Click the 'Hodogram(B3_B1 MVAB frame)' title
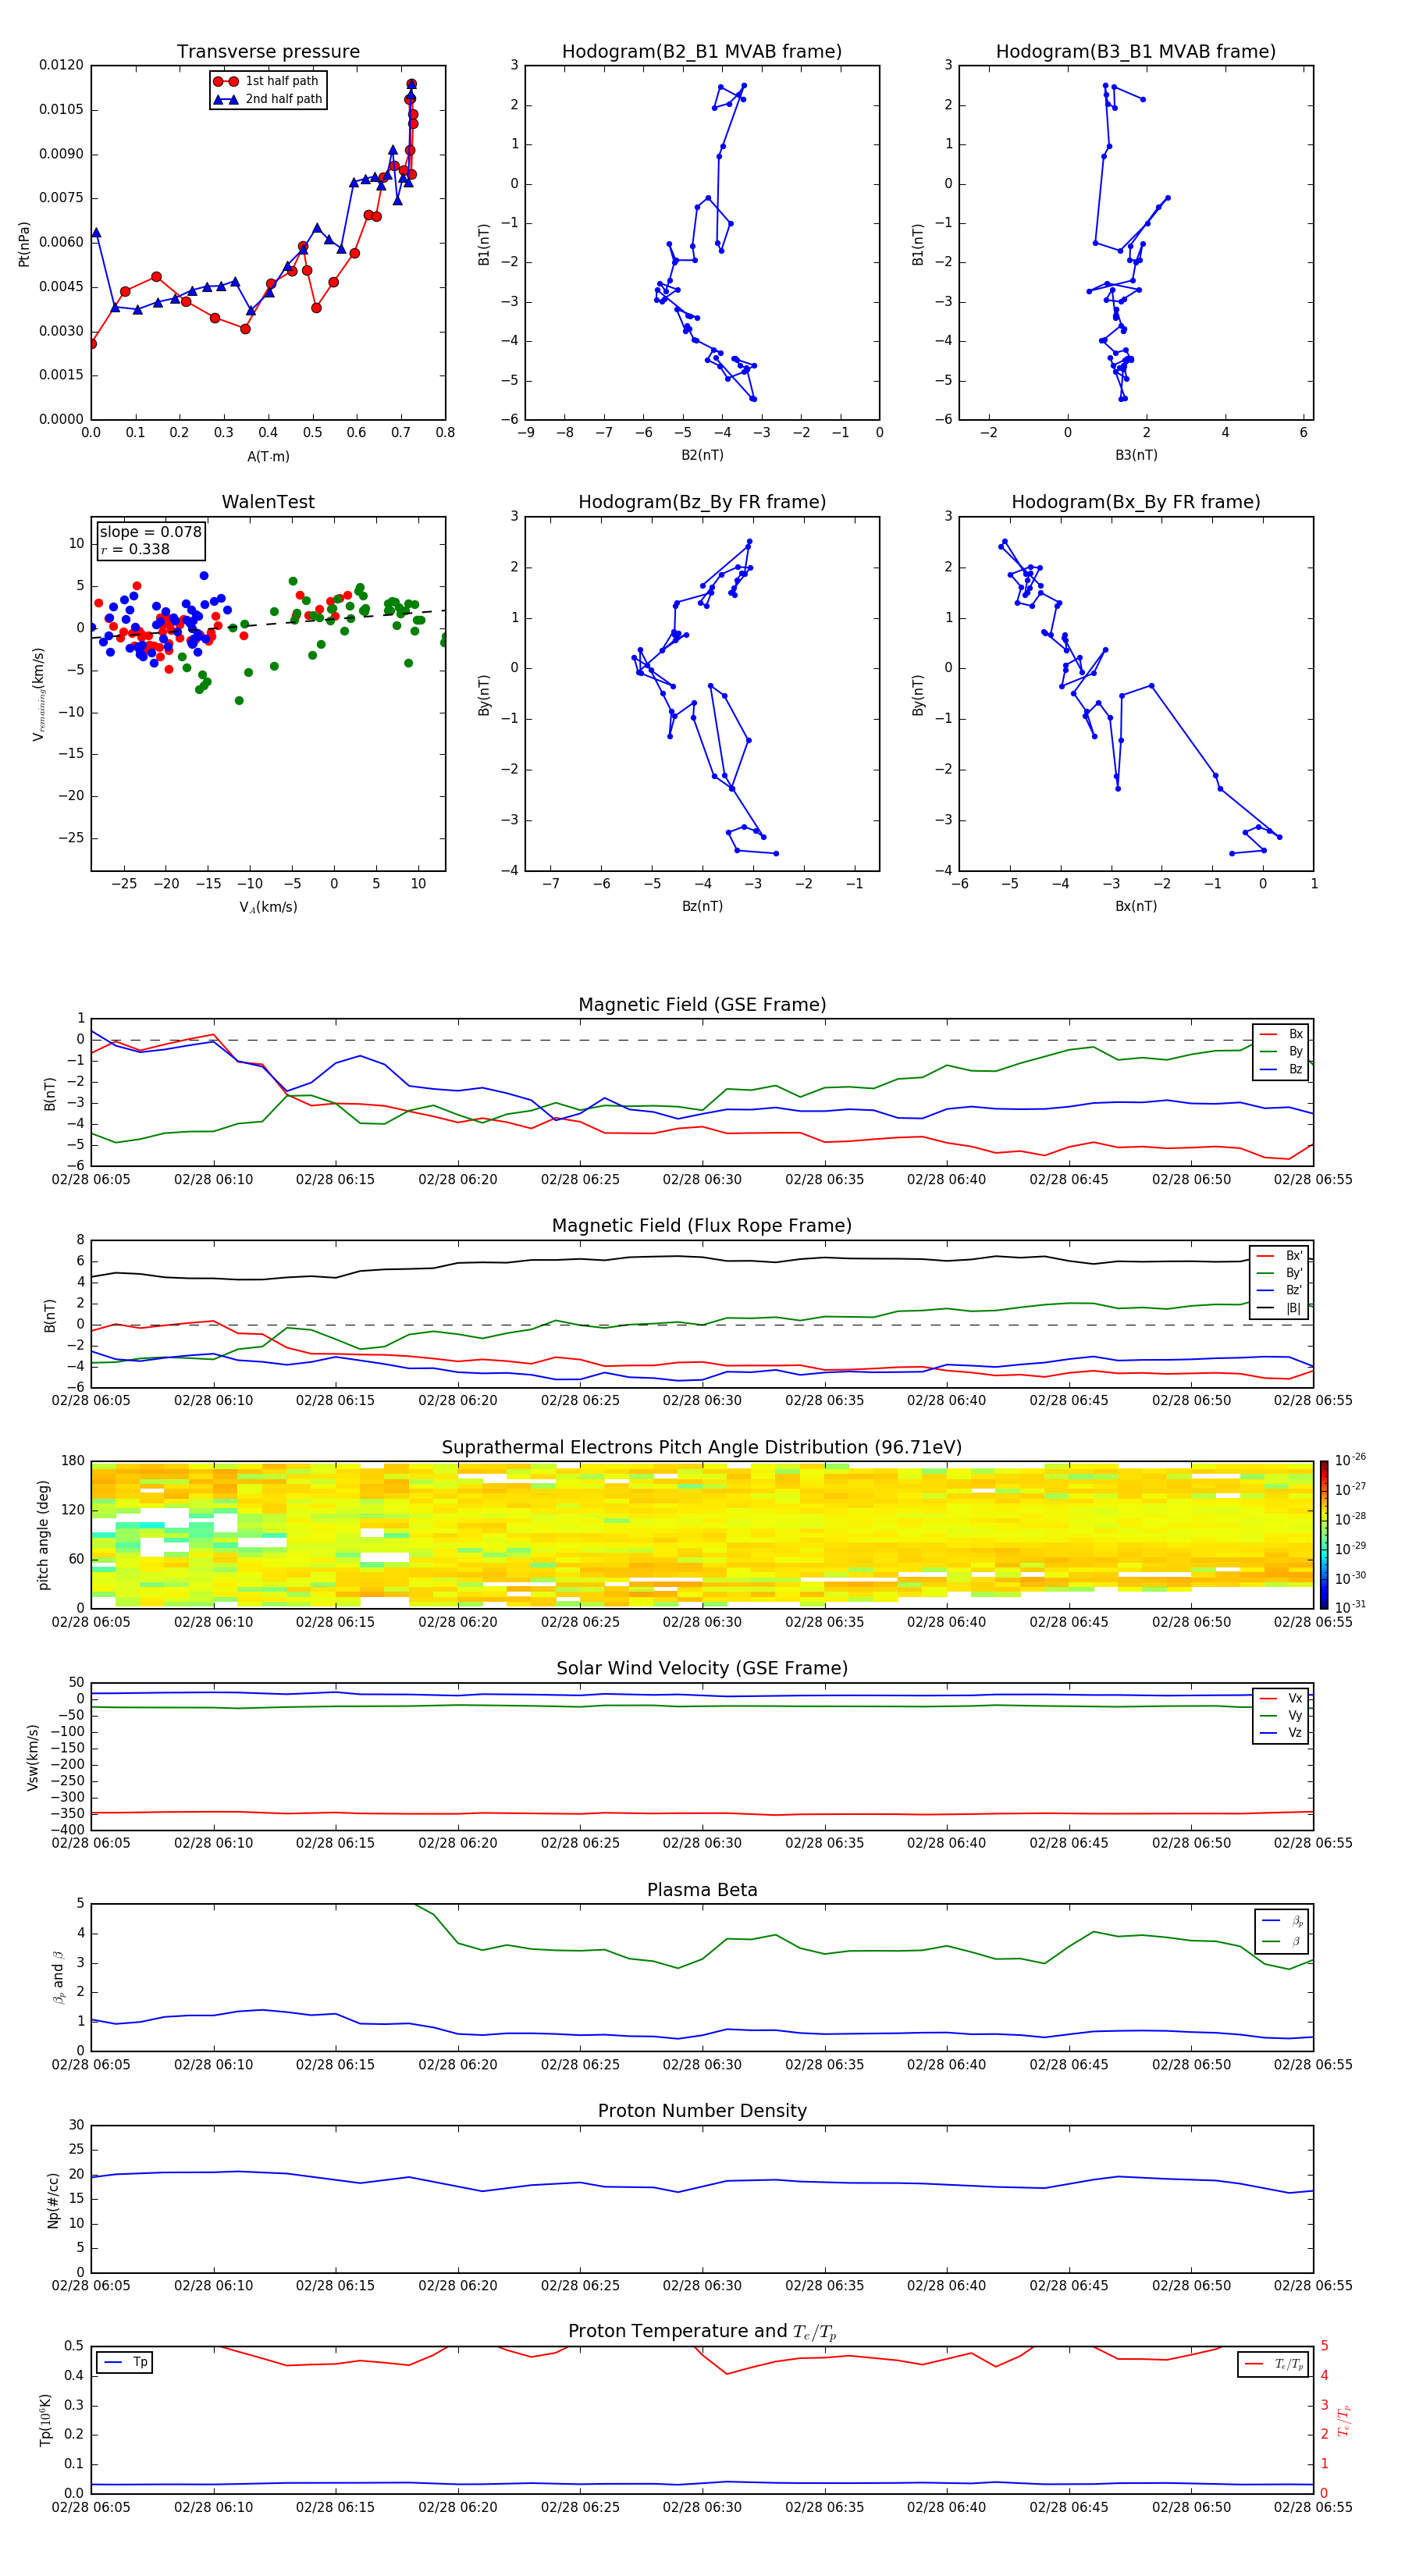 pyautogui.click(x=1136, y=52)
